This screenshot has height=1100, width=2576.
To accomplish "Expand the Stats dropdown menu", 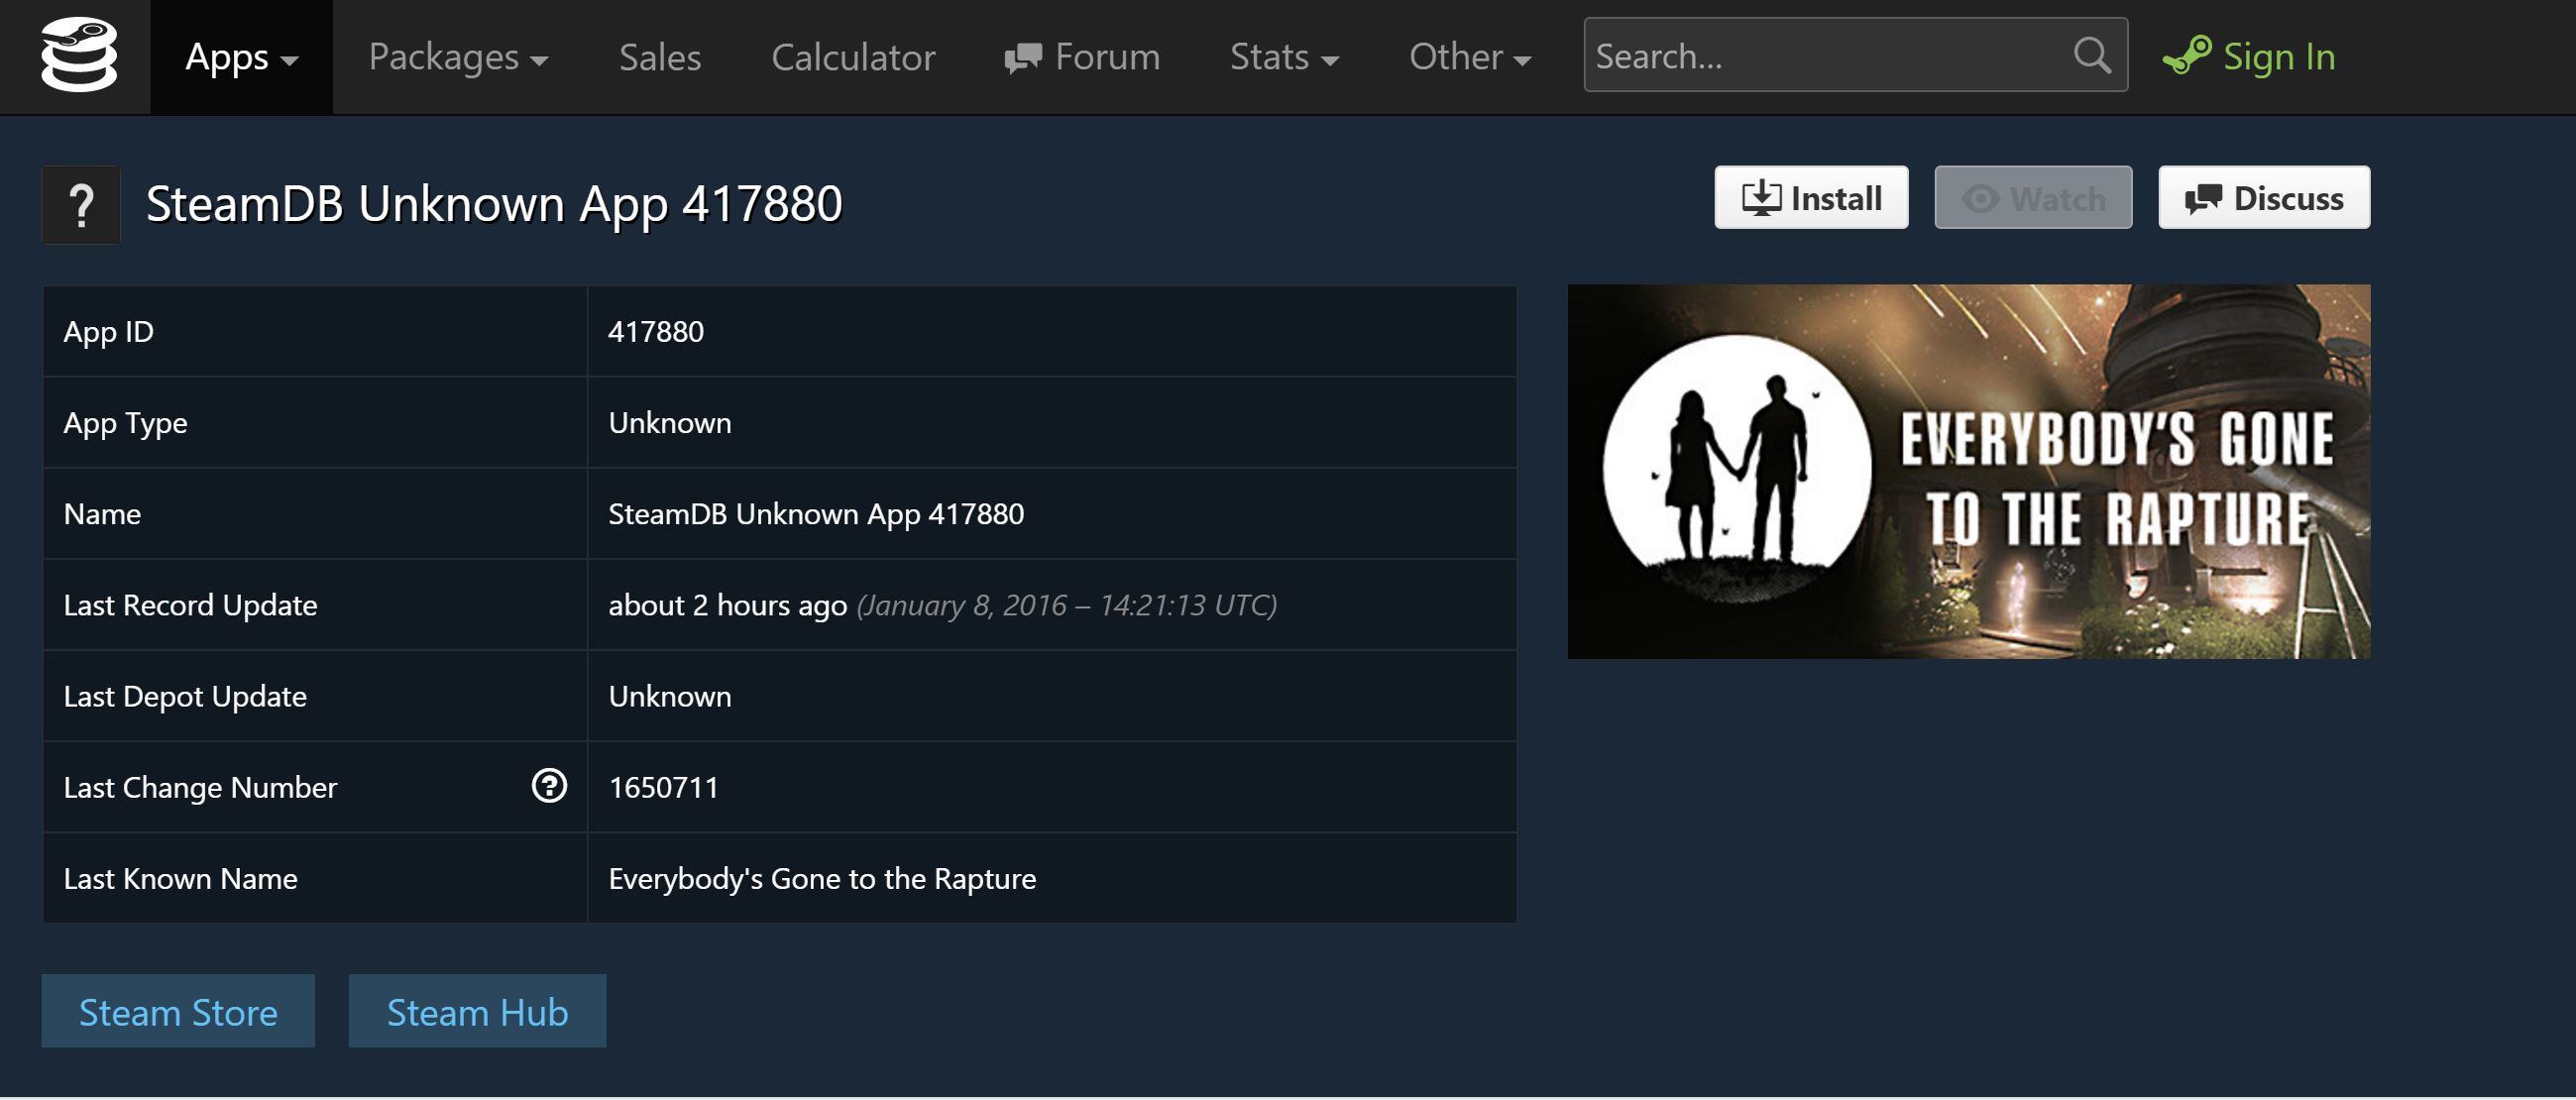I will click(x=1287, y=55).
